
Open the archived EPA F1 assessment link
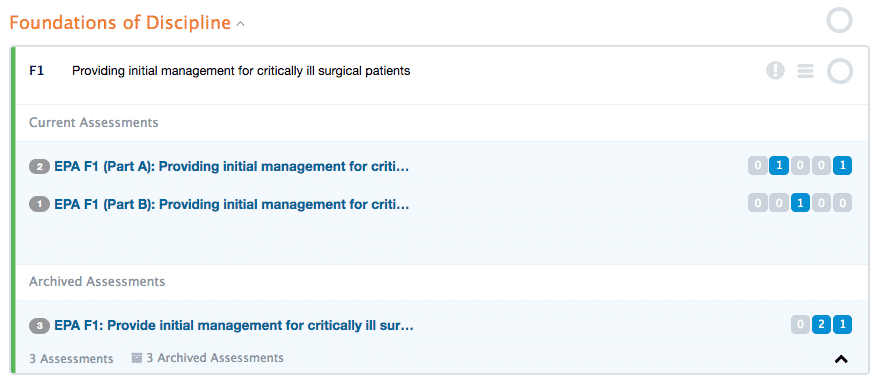coord(234,325)
